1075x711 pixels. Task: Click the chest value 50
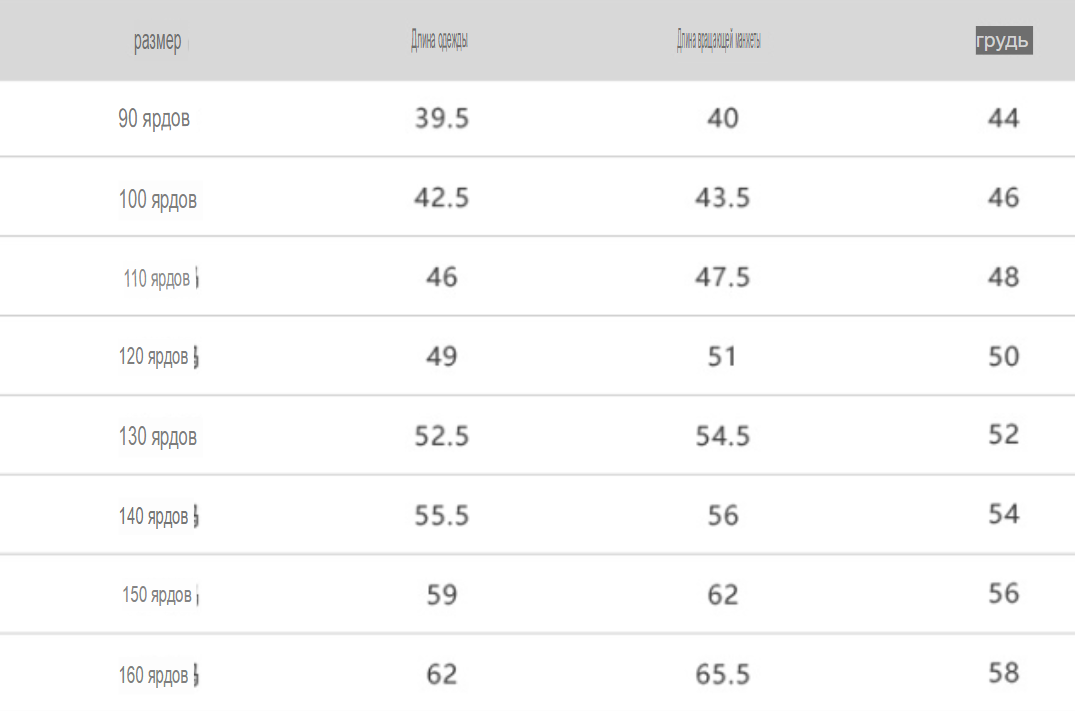tap(1004, 356)
